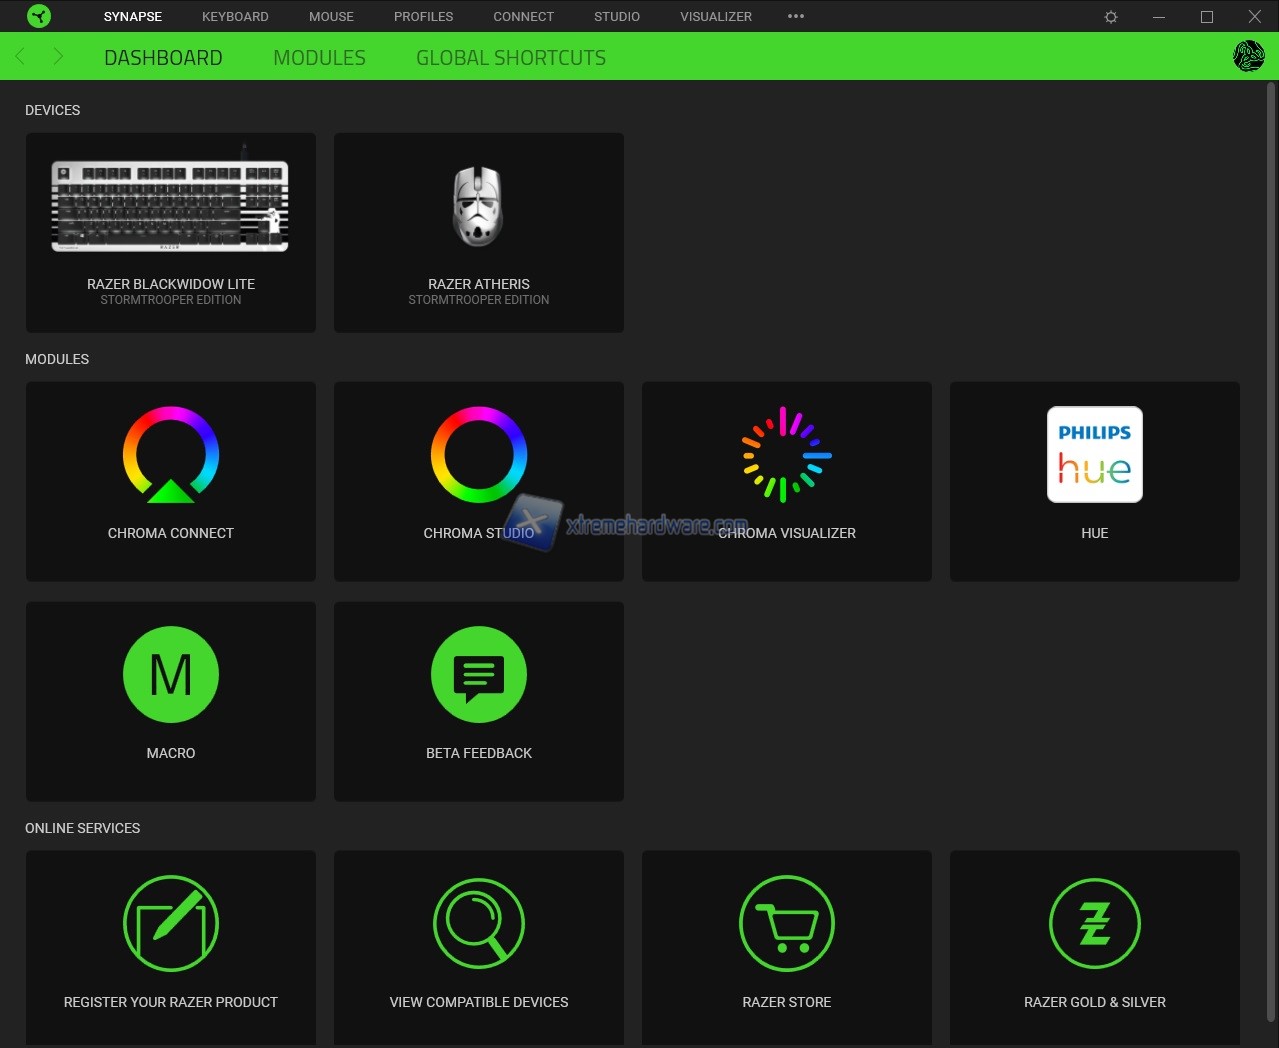Image resolution: width=1279 pixels, height=1048 pixels.
Task: Click the Razer user profile avatar
Action: tap(1249, 57)
